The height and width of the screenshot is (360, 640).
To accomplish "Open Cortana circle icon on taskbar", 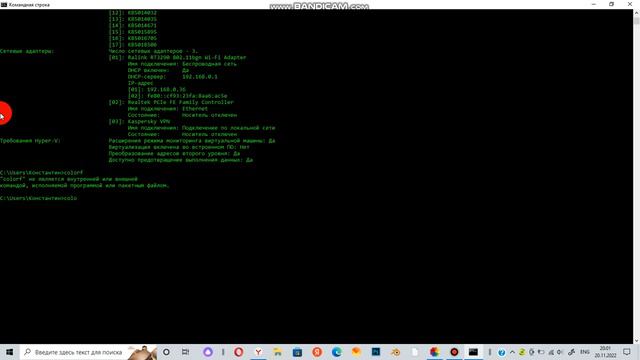I will coord(166,352).
